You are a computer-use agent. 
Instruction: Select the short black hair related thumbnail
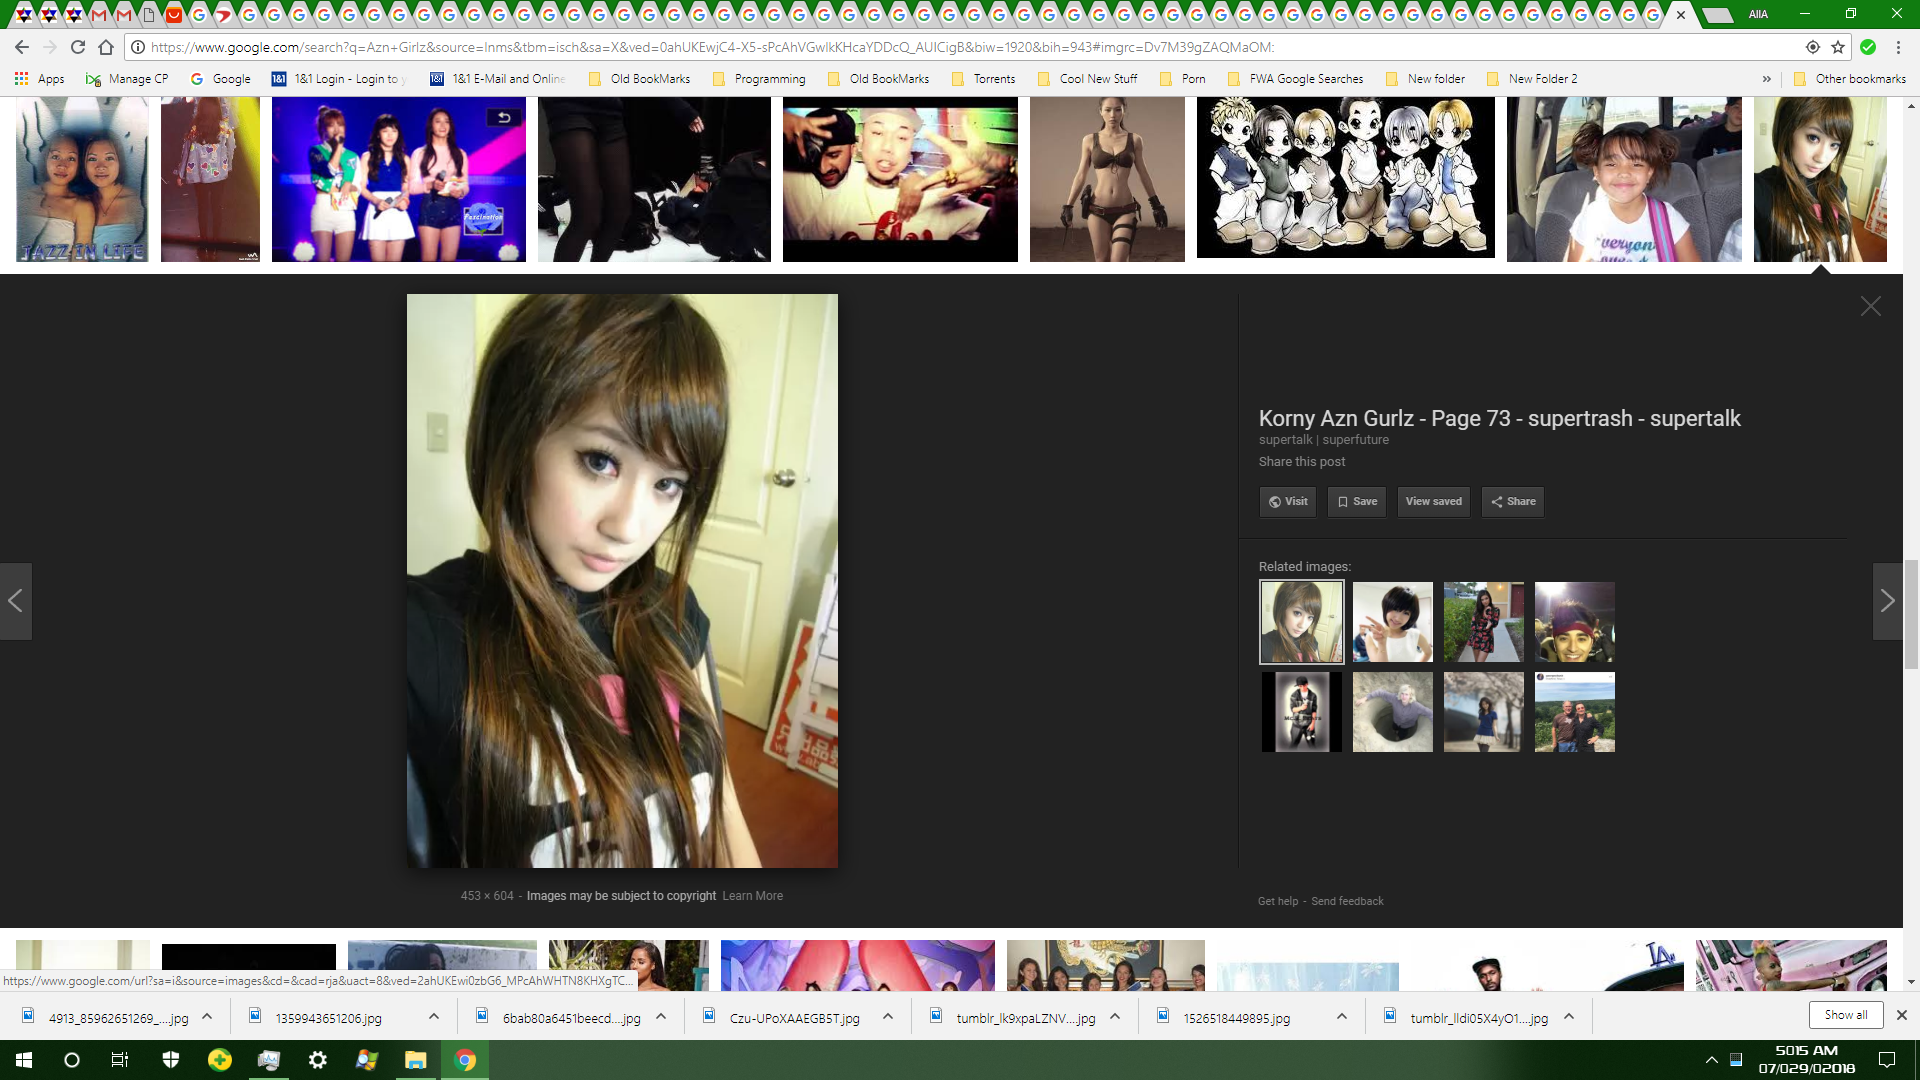(1392, 622)
